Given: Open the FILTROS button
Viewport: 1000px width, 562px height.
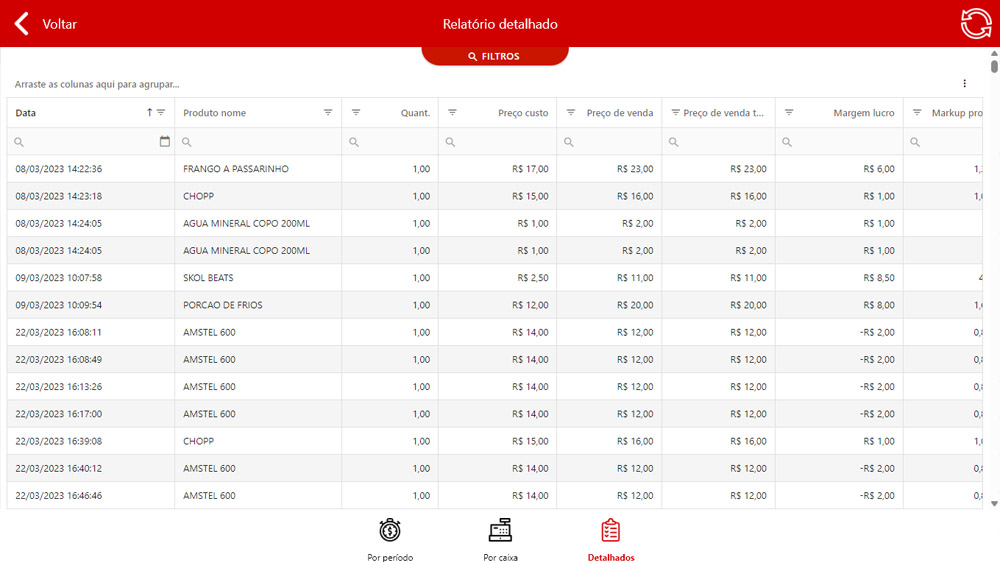Looking at the screenshot, I should [x=495, y=56].
